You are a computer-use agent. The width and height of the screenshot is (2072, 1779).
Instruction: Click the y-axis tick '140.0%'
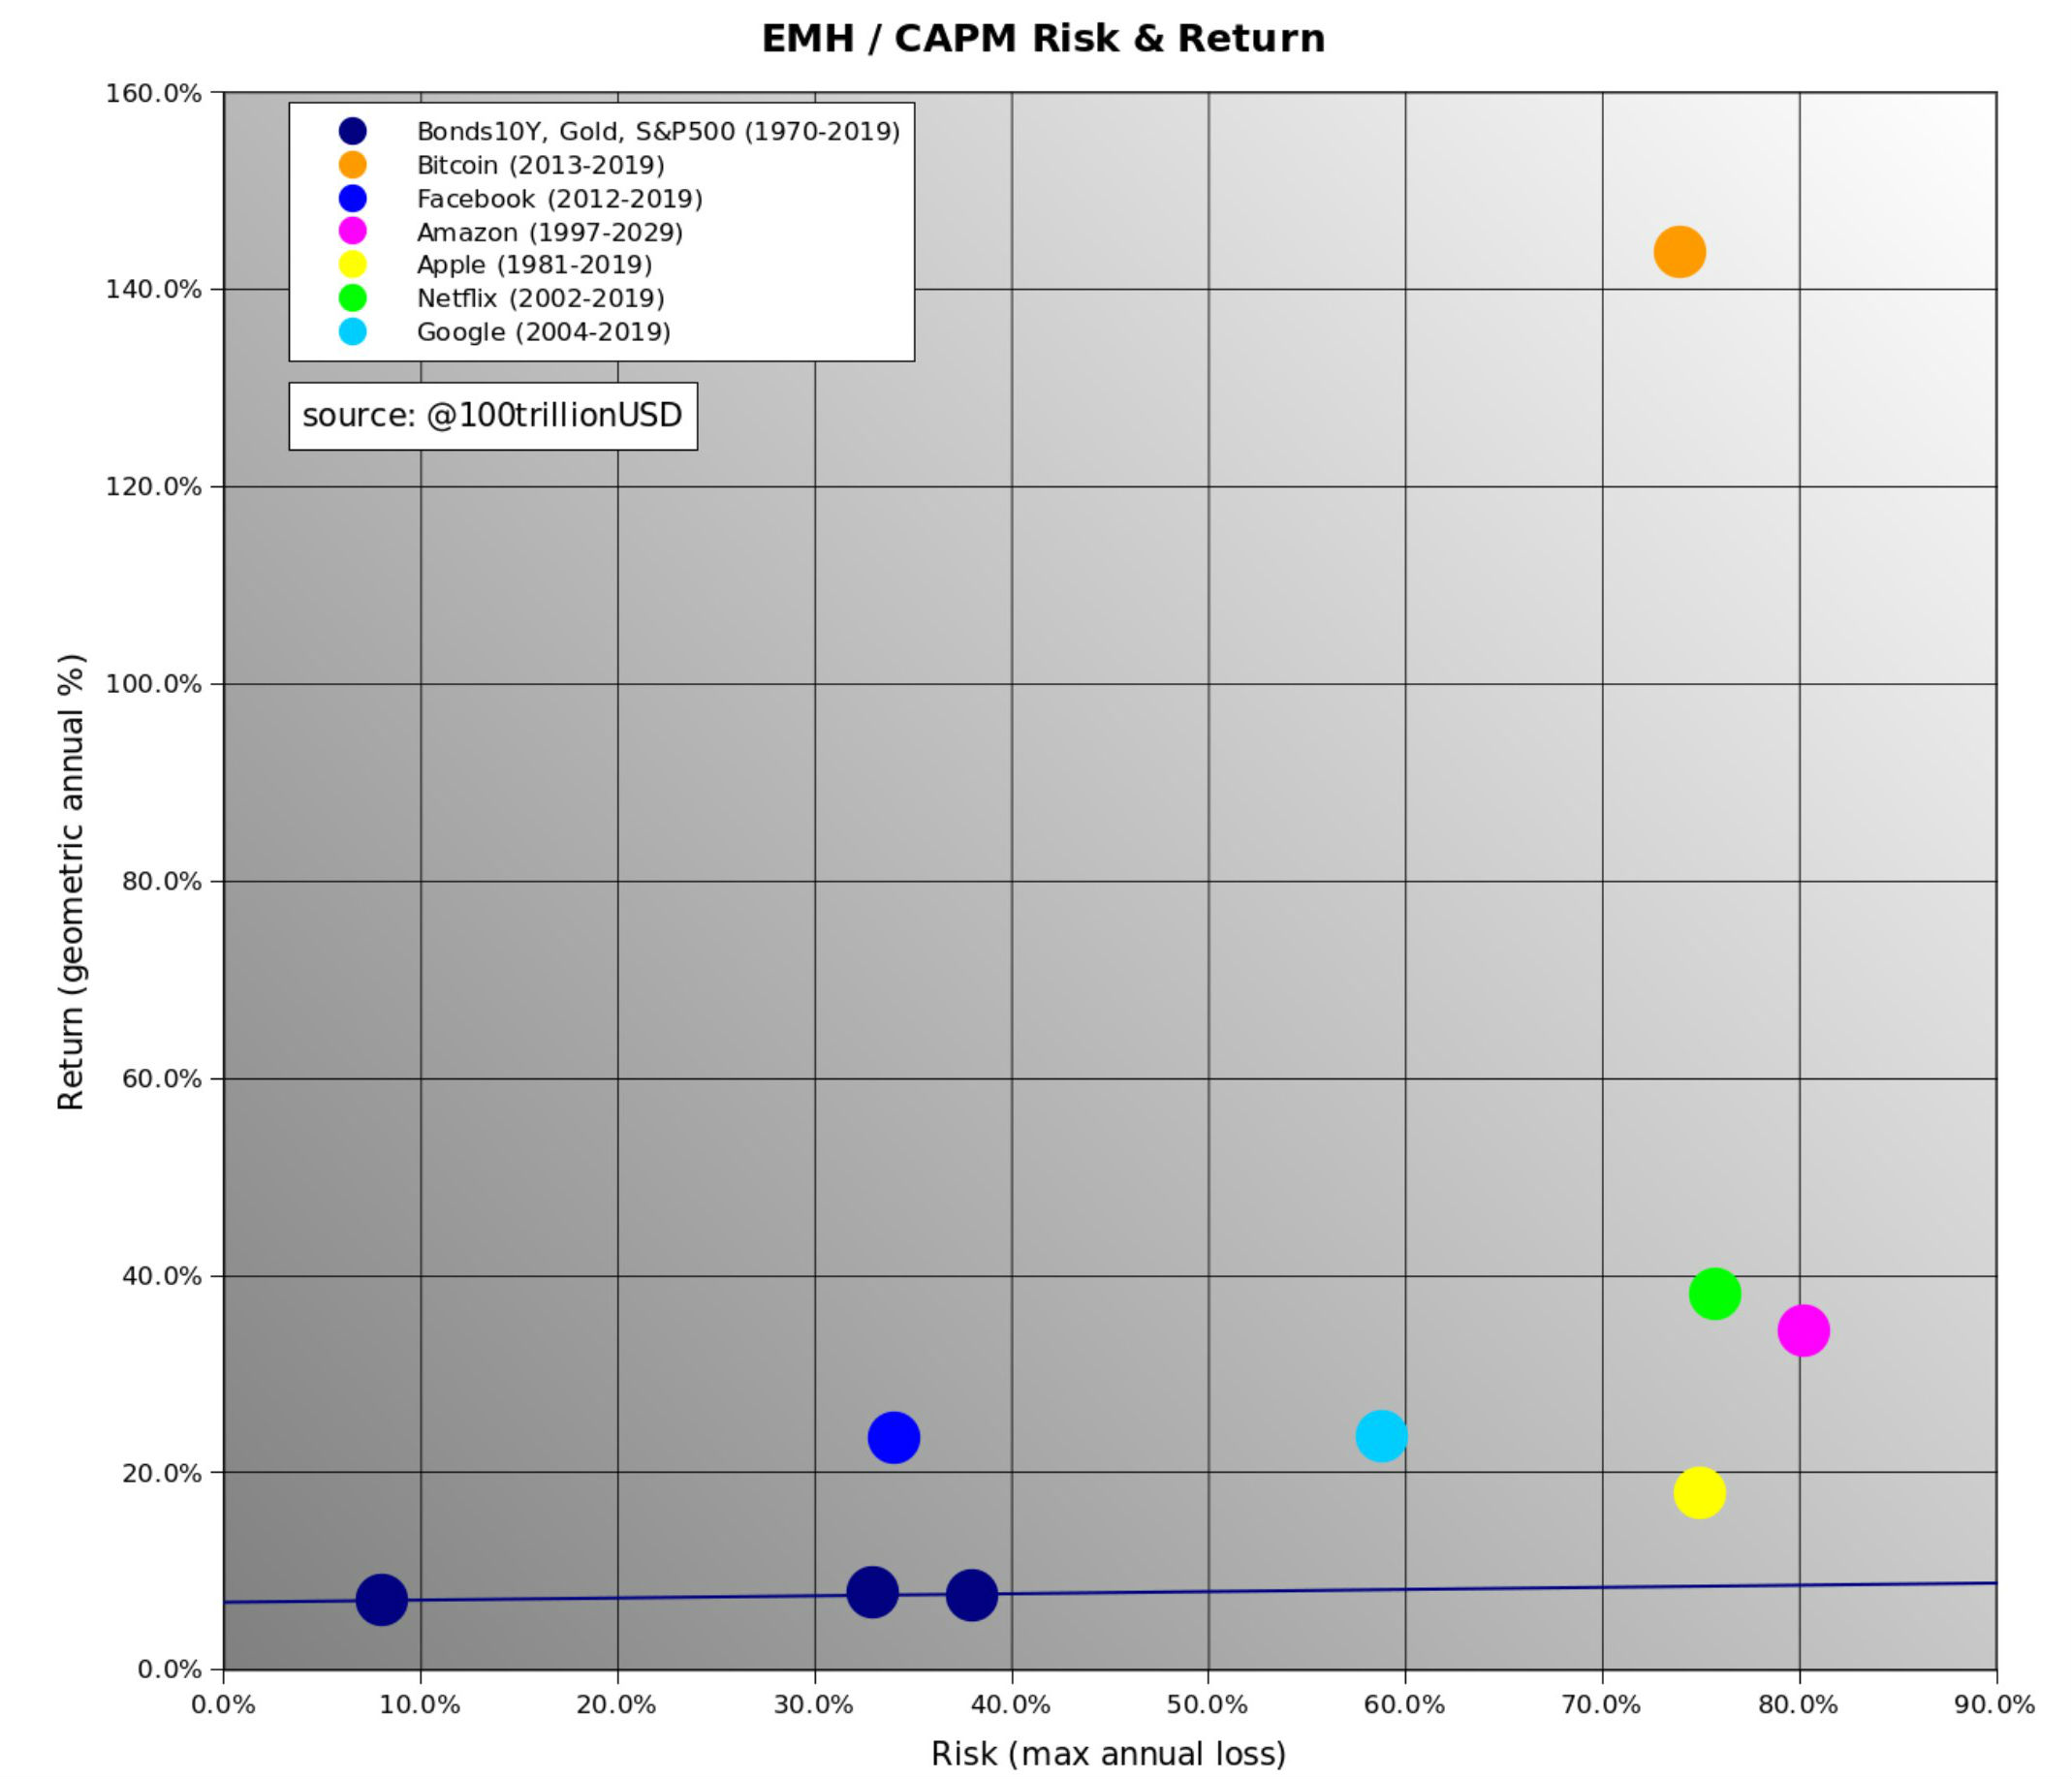tap(154, 290)
